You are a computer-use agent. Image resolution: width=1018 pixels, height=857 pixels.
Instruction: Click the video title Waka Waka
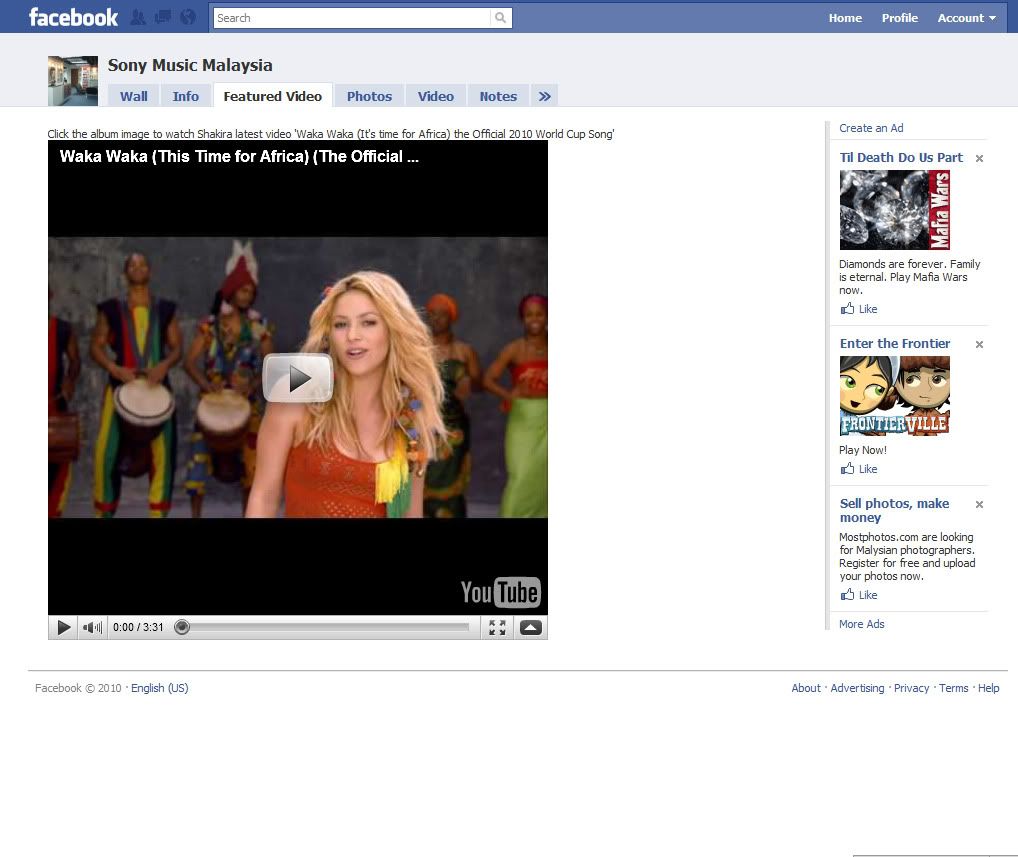coord(239,156)
